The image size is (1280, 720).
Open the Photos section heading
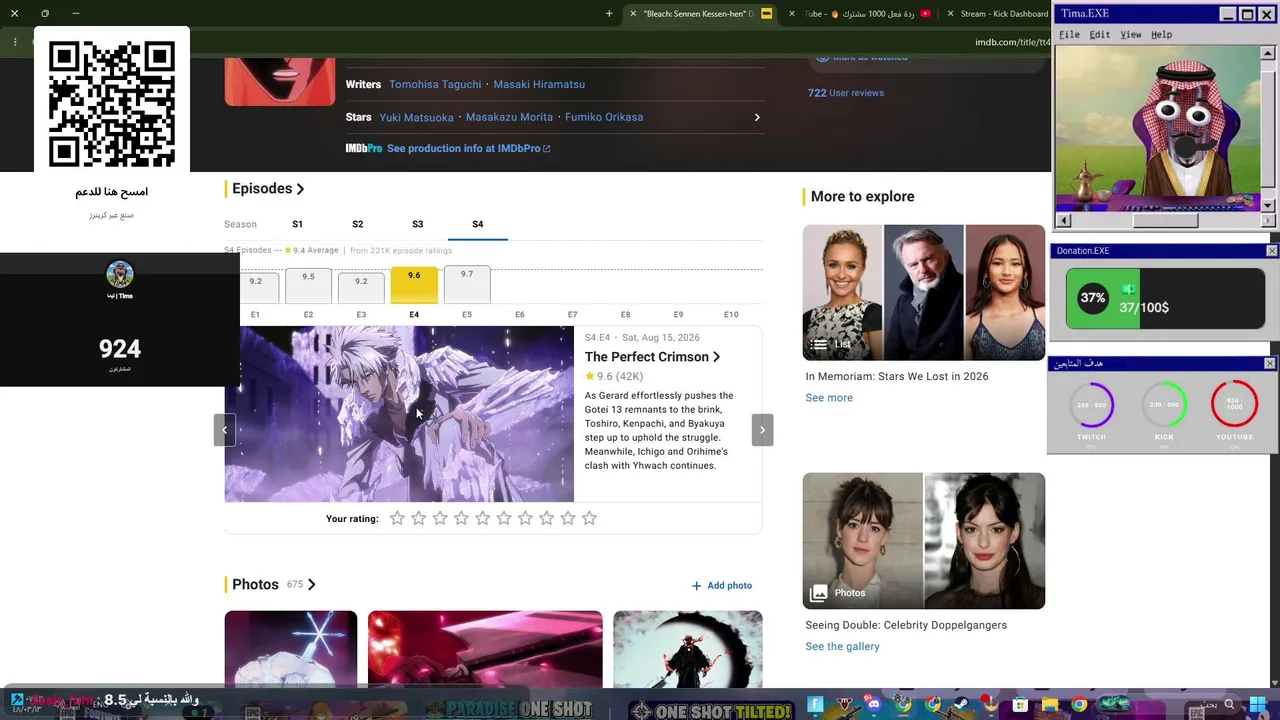click(x=273, y=584)
